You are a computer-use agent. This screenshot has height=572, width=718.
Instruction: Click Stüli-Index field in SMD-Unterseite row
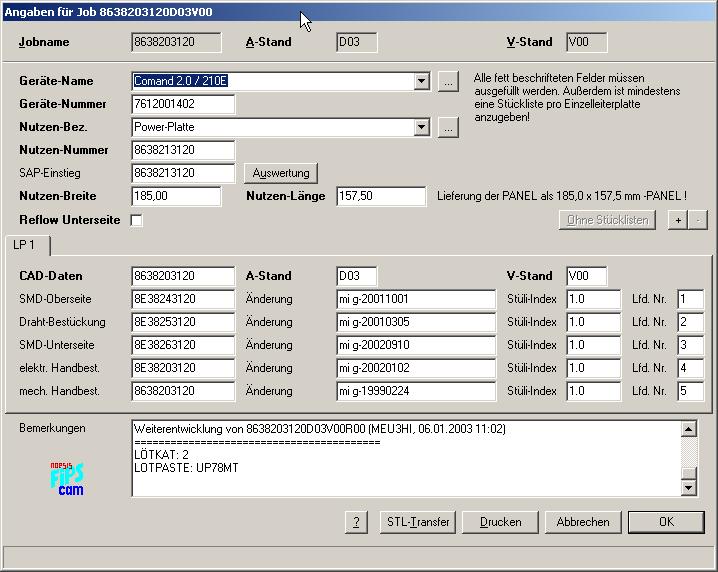pyautogui.click(x=593, y=345)
